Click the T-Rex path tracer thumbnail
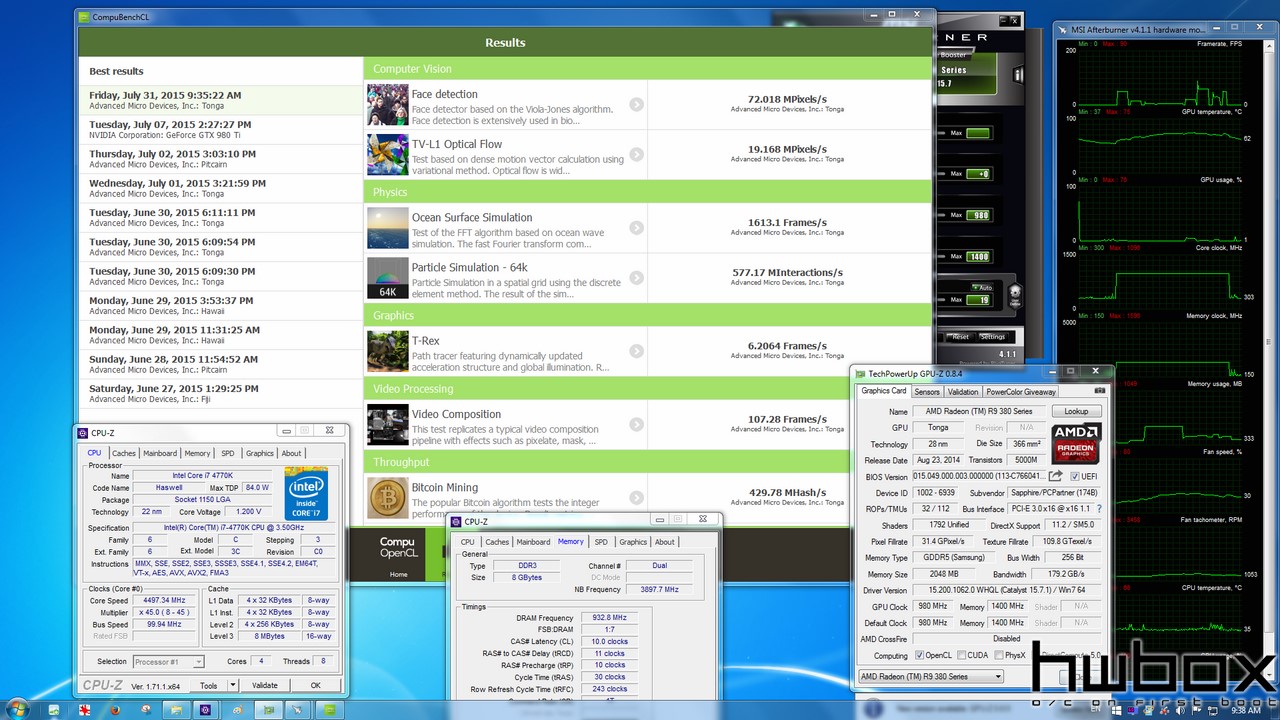 387,351
